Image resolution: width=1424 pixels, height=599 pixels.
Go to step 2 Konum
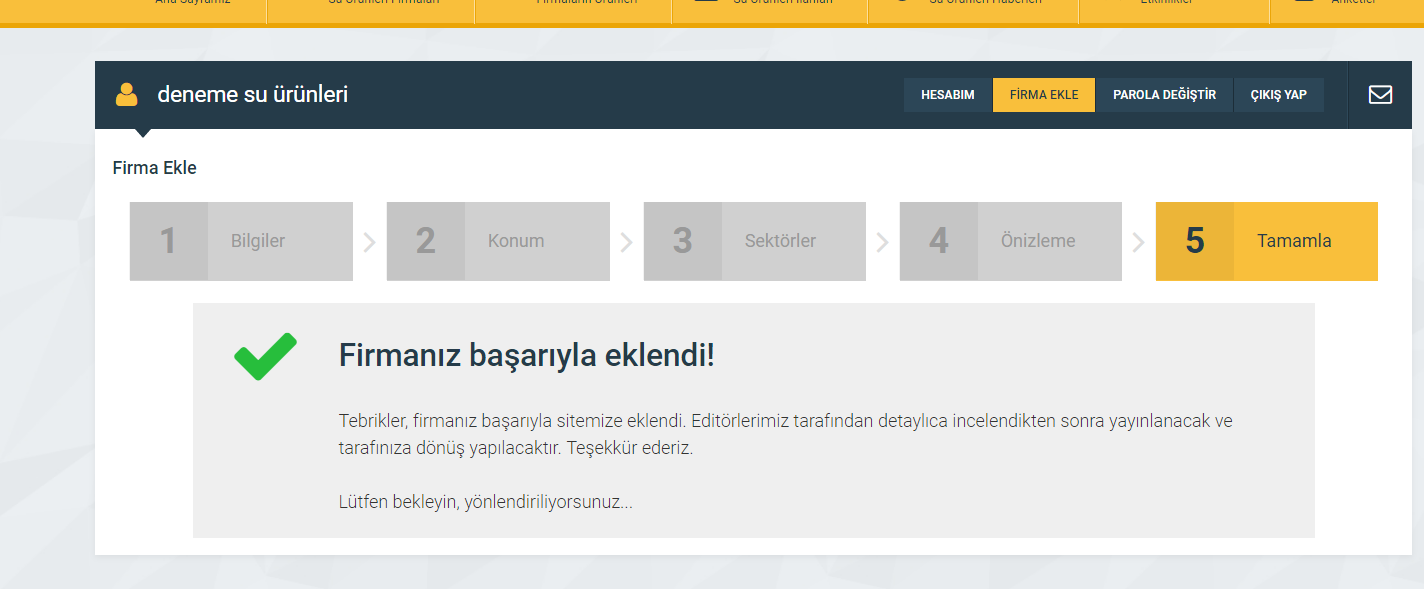pyautogui.click(x=498, y=241)
